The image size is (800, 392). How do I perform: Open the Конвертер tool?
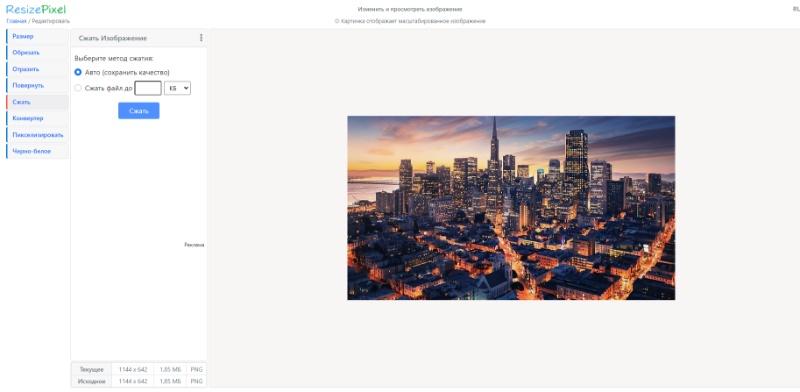coord(37,118)
